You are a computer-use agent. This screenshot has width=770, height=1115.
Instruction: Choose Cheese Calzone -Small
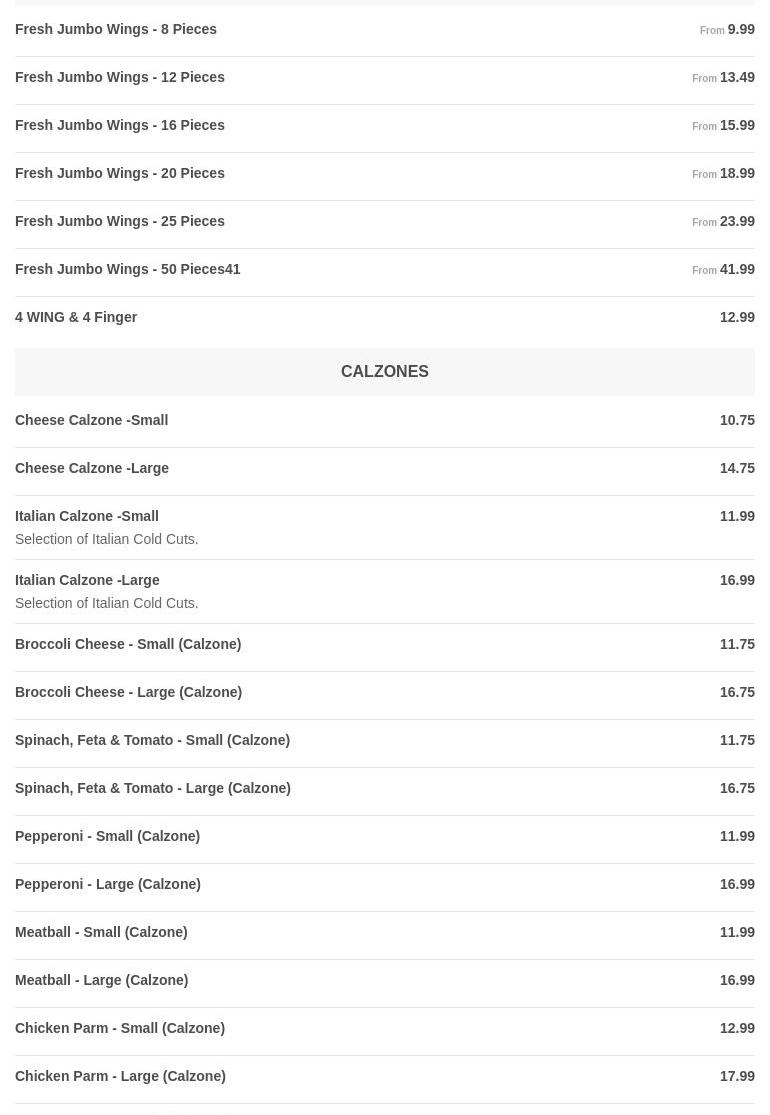pos(92,420)
